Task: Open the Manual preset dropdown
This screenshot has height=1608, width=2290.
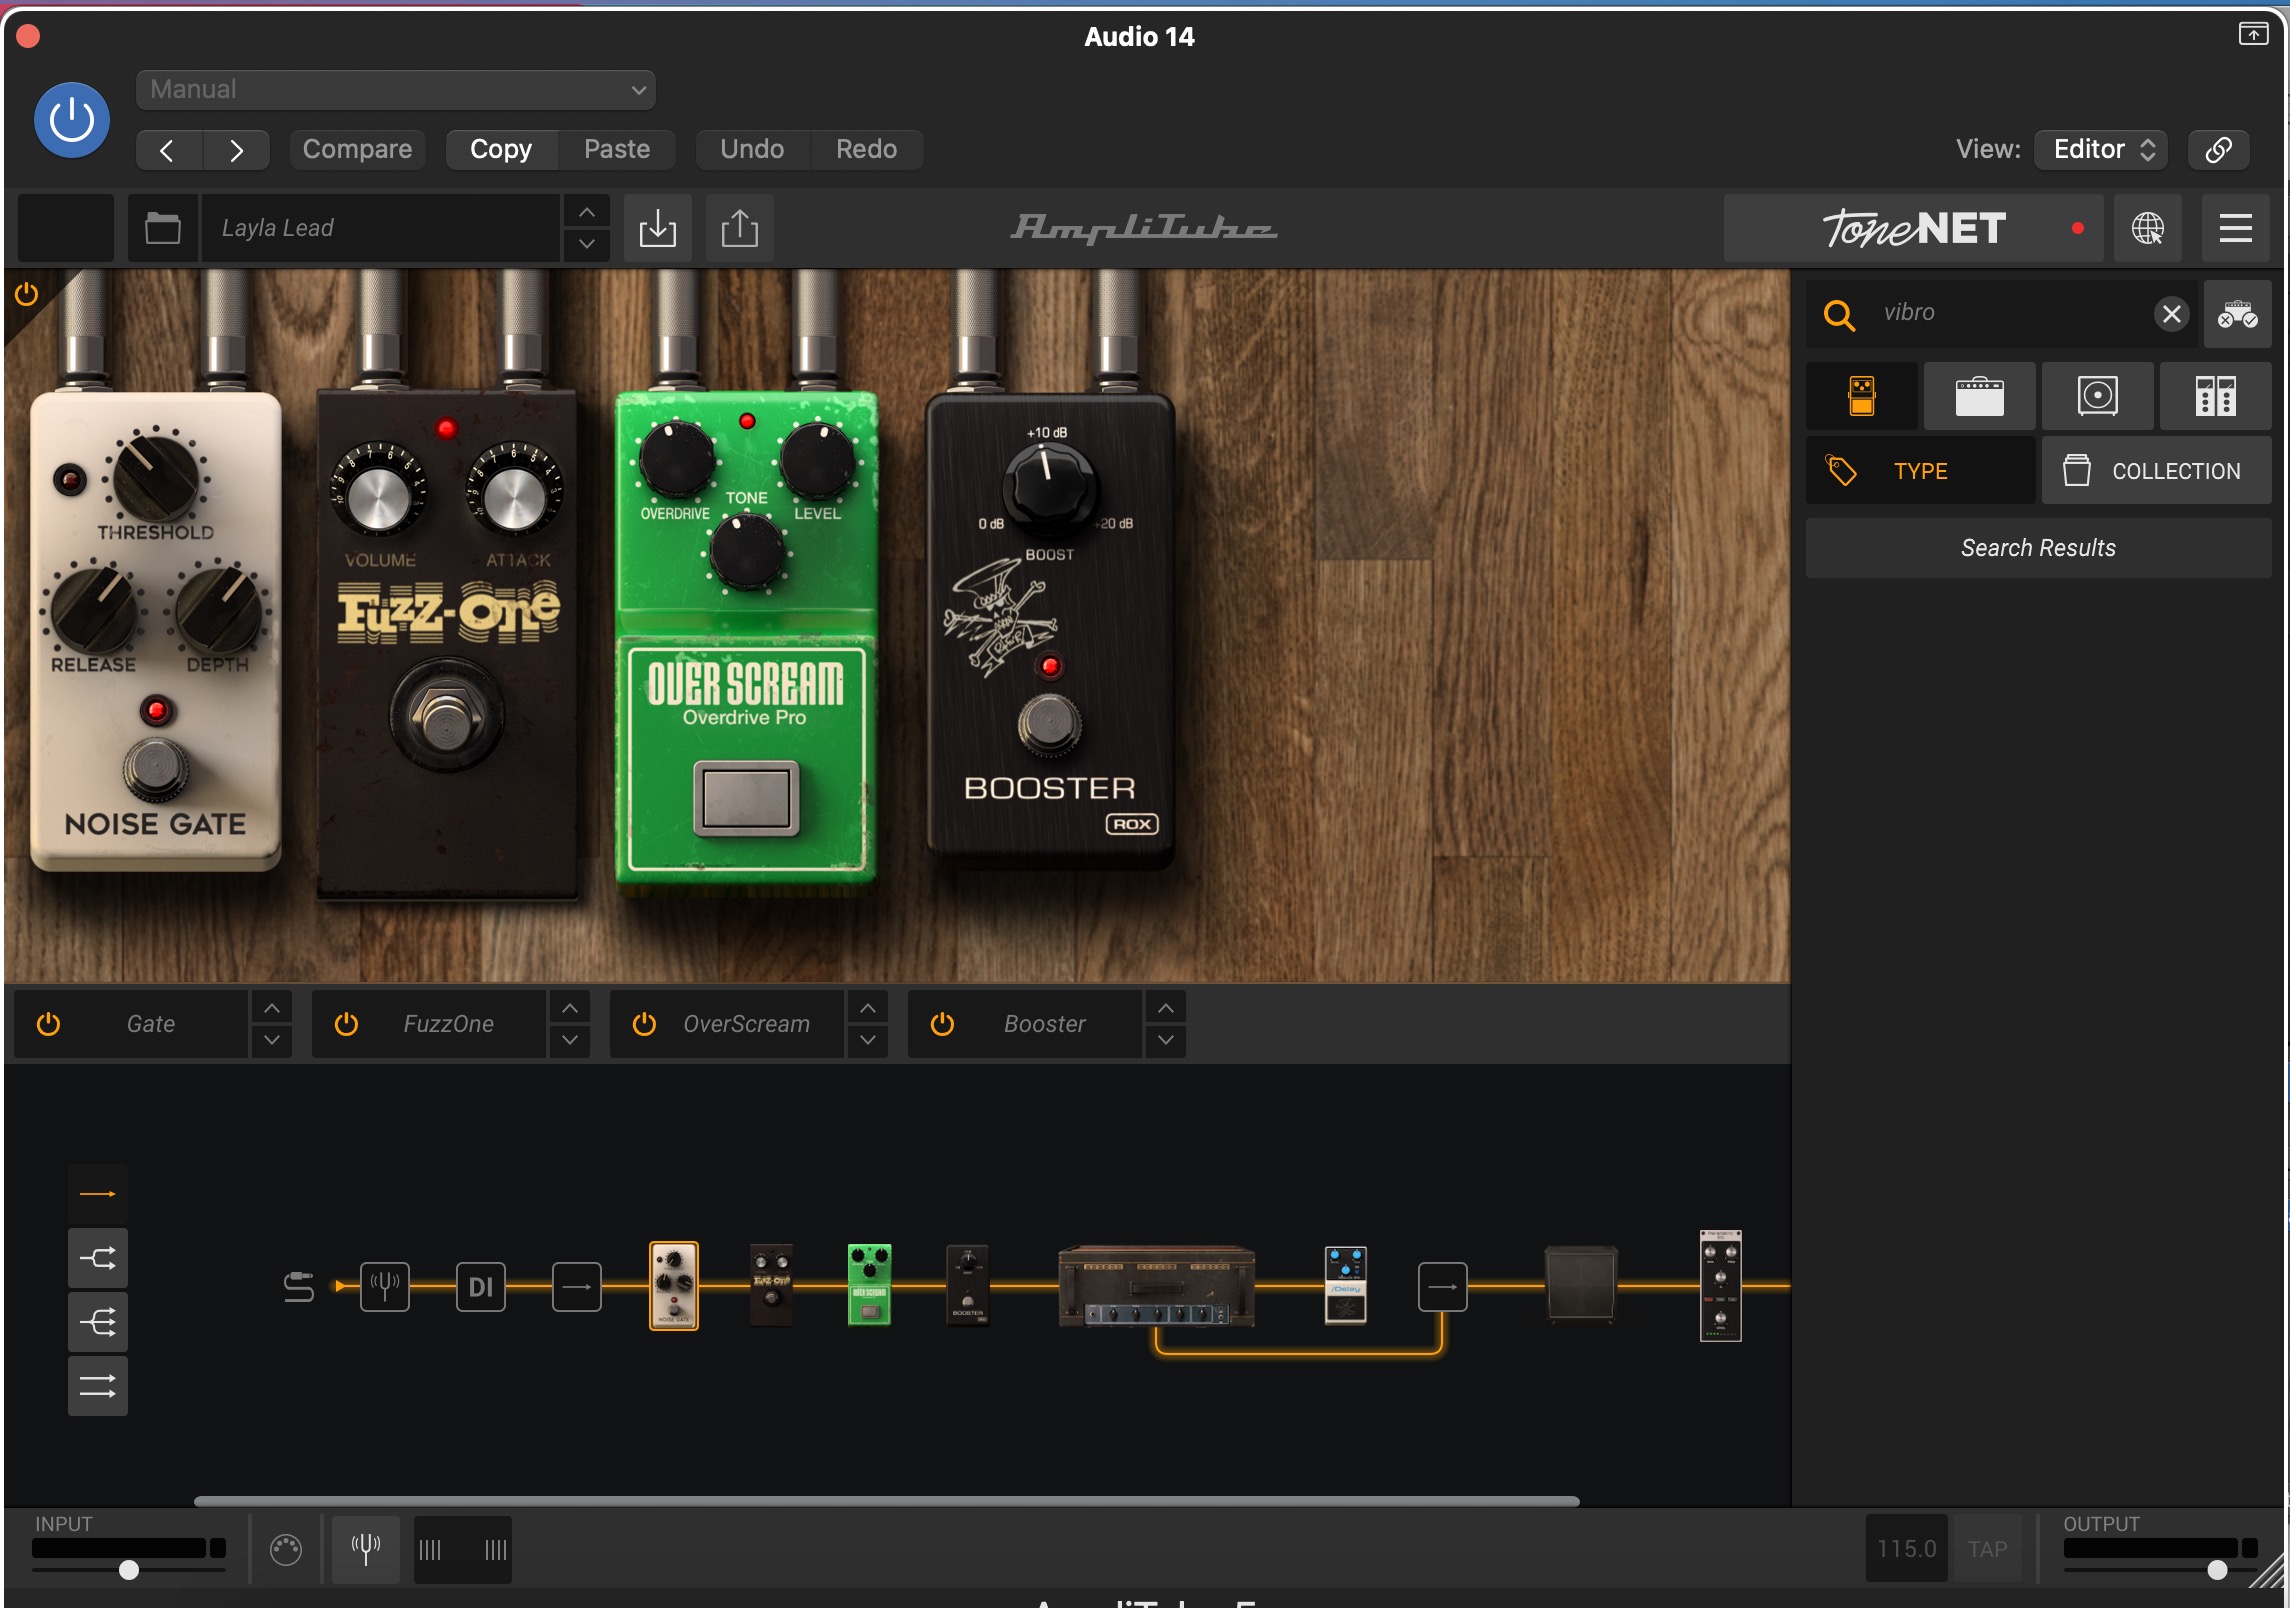Action: pyautogui.click(x=396, y=90)
